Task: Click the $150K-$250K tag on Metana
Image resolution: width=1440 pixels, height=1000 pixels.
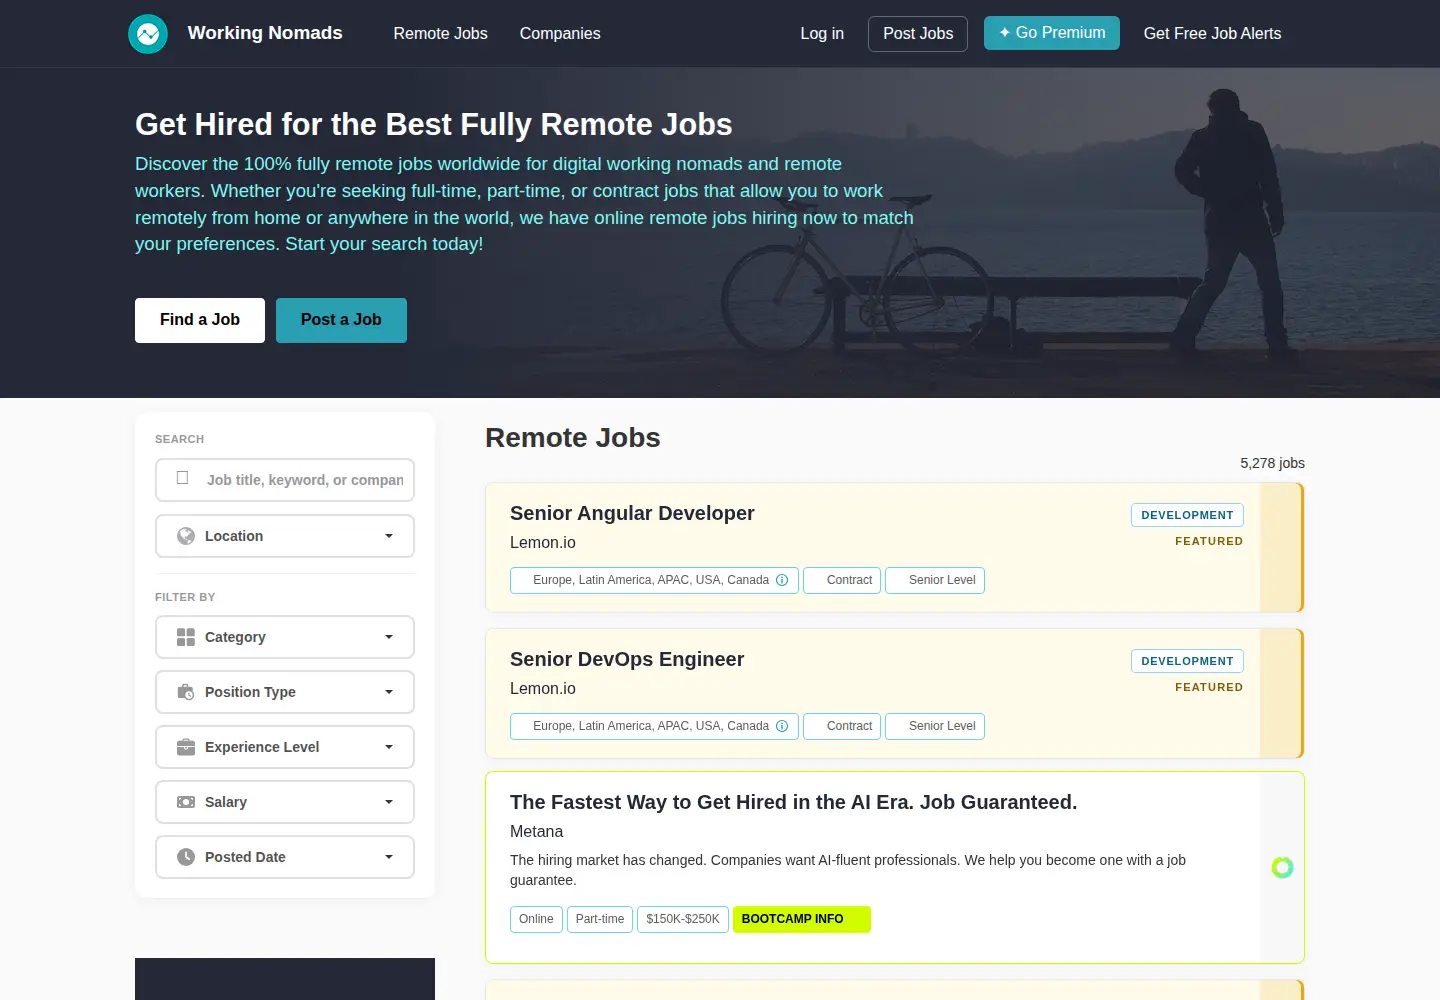Action: click(x=683, y=919)
